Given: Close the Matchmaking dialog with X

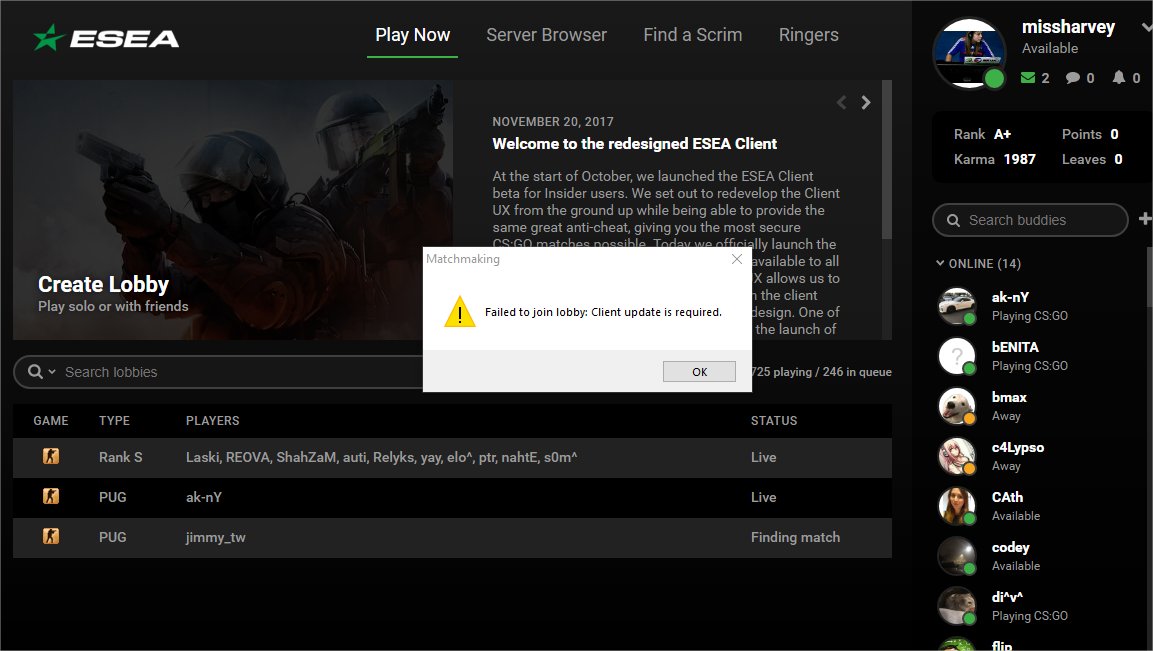Looking at the screenshot, I should click(x=737, y=259).
